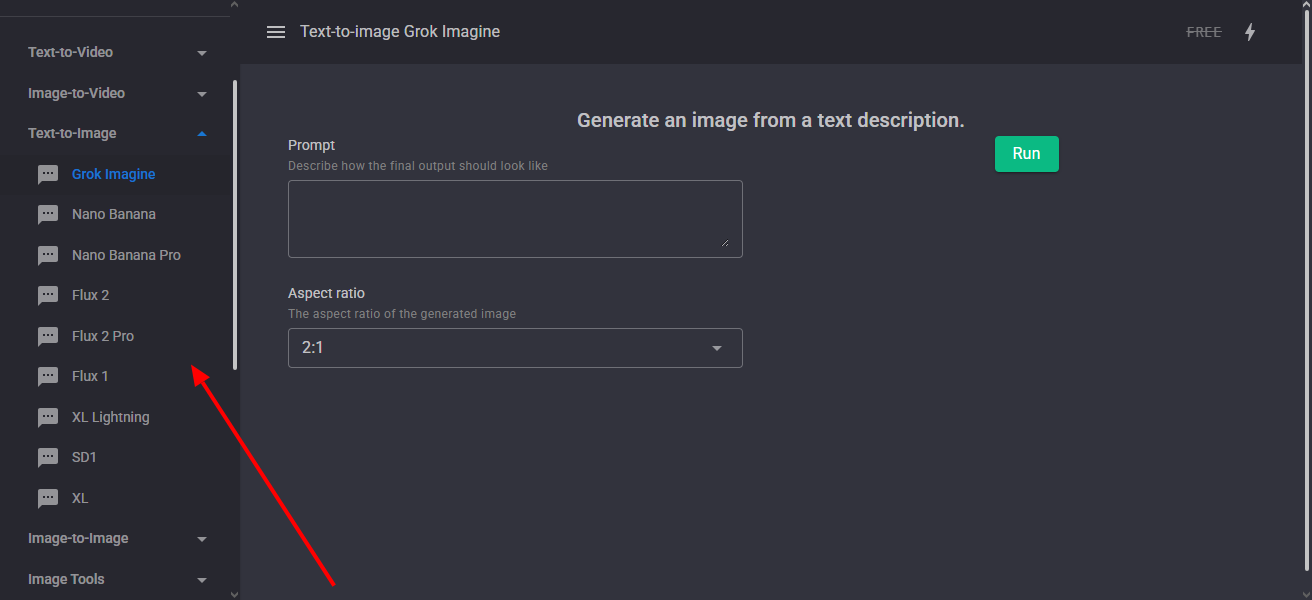Click the lightning bolt icon near FREE label

pos(1250,31)
